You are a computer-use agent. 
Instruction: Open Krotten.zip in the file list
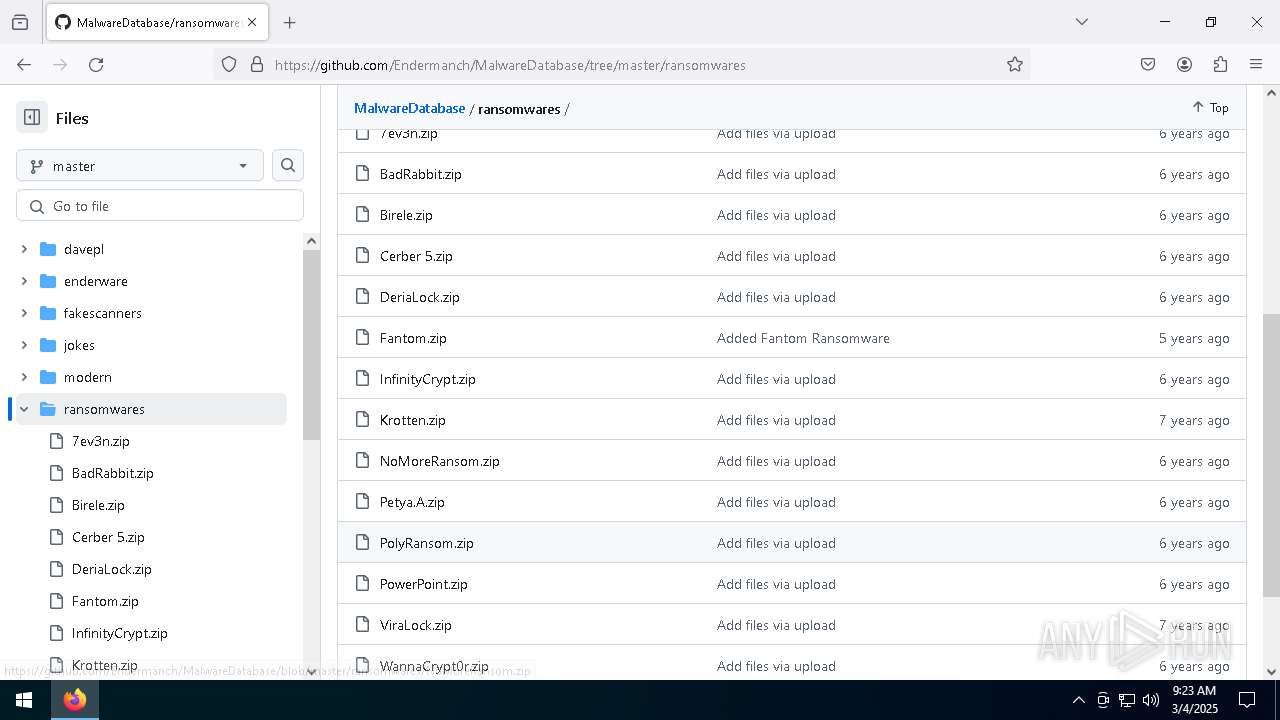tap(412, 420)
